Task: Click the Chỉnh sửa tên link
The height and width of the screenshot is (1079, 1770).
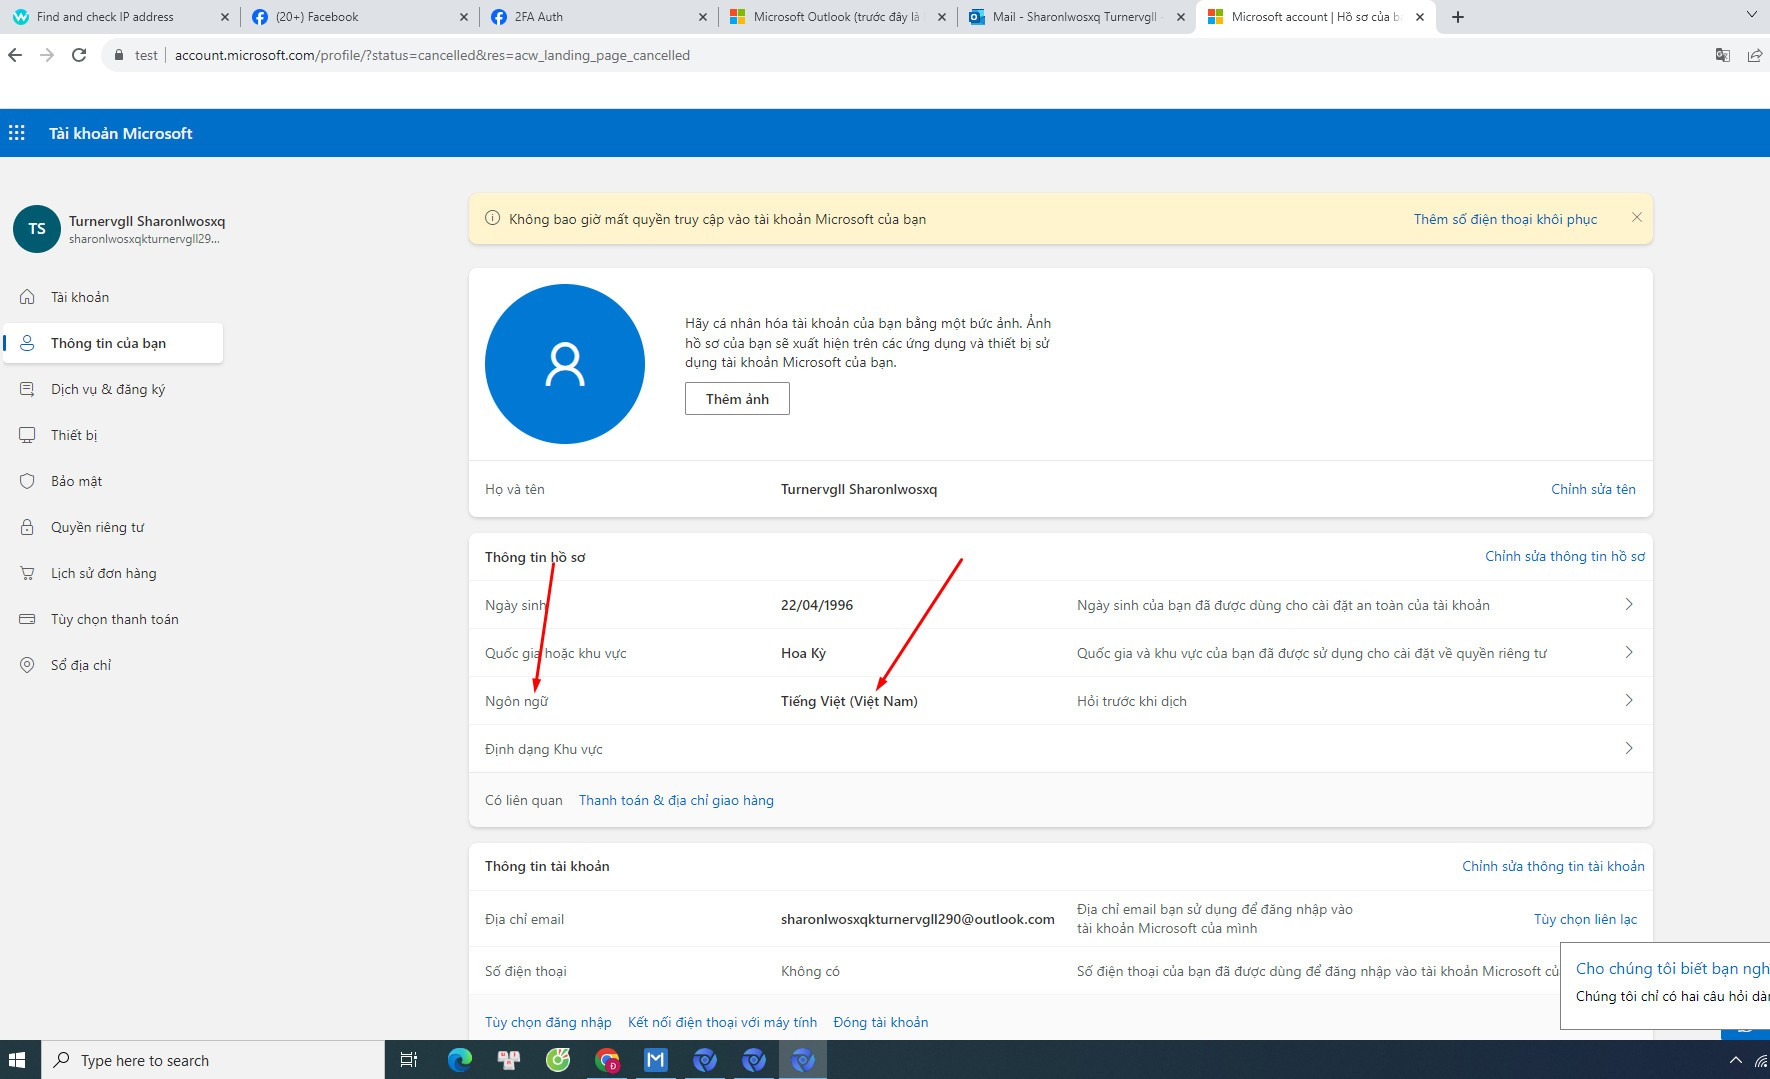Action: [x=1593, y=489]
